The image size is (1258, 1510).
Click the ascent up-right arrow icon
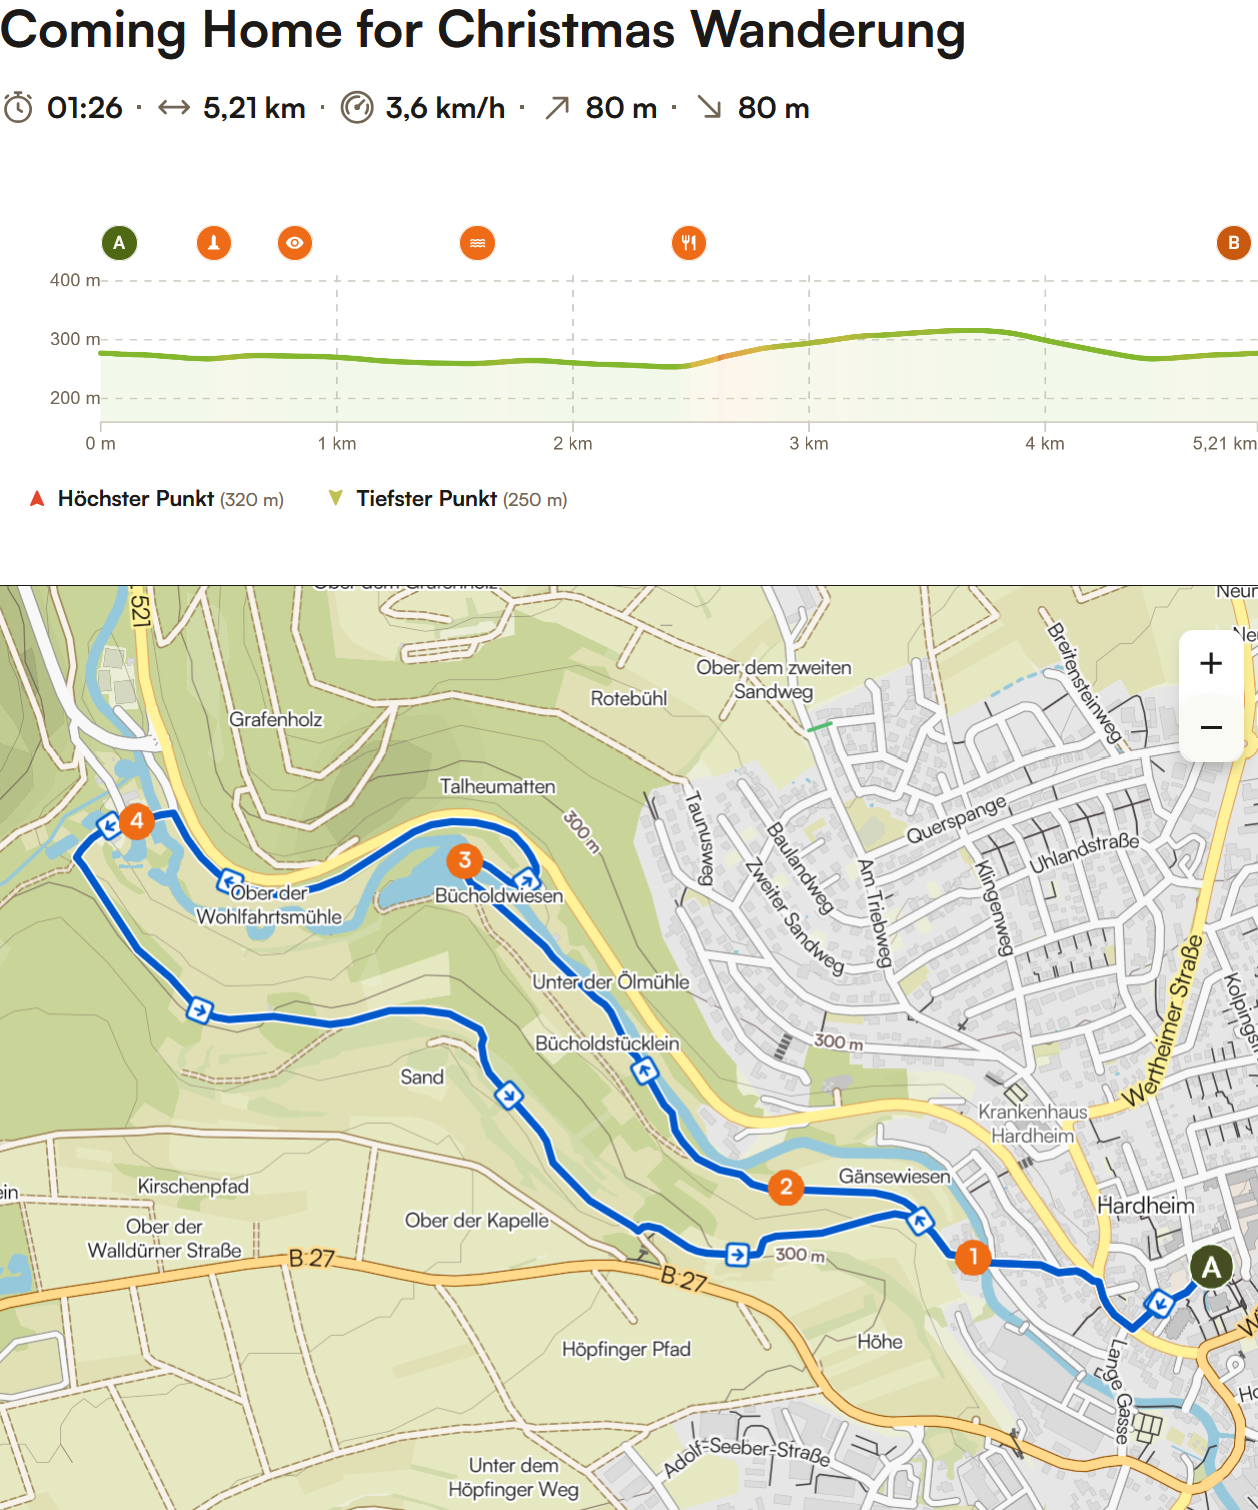[557, 108]
